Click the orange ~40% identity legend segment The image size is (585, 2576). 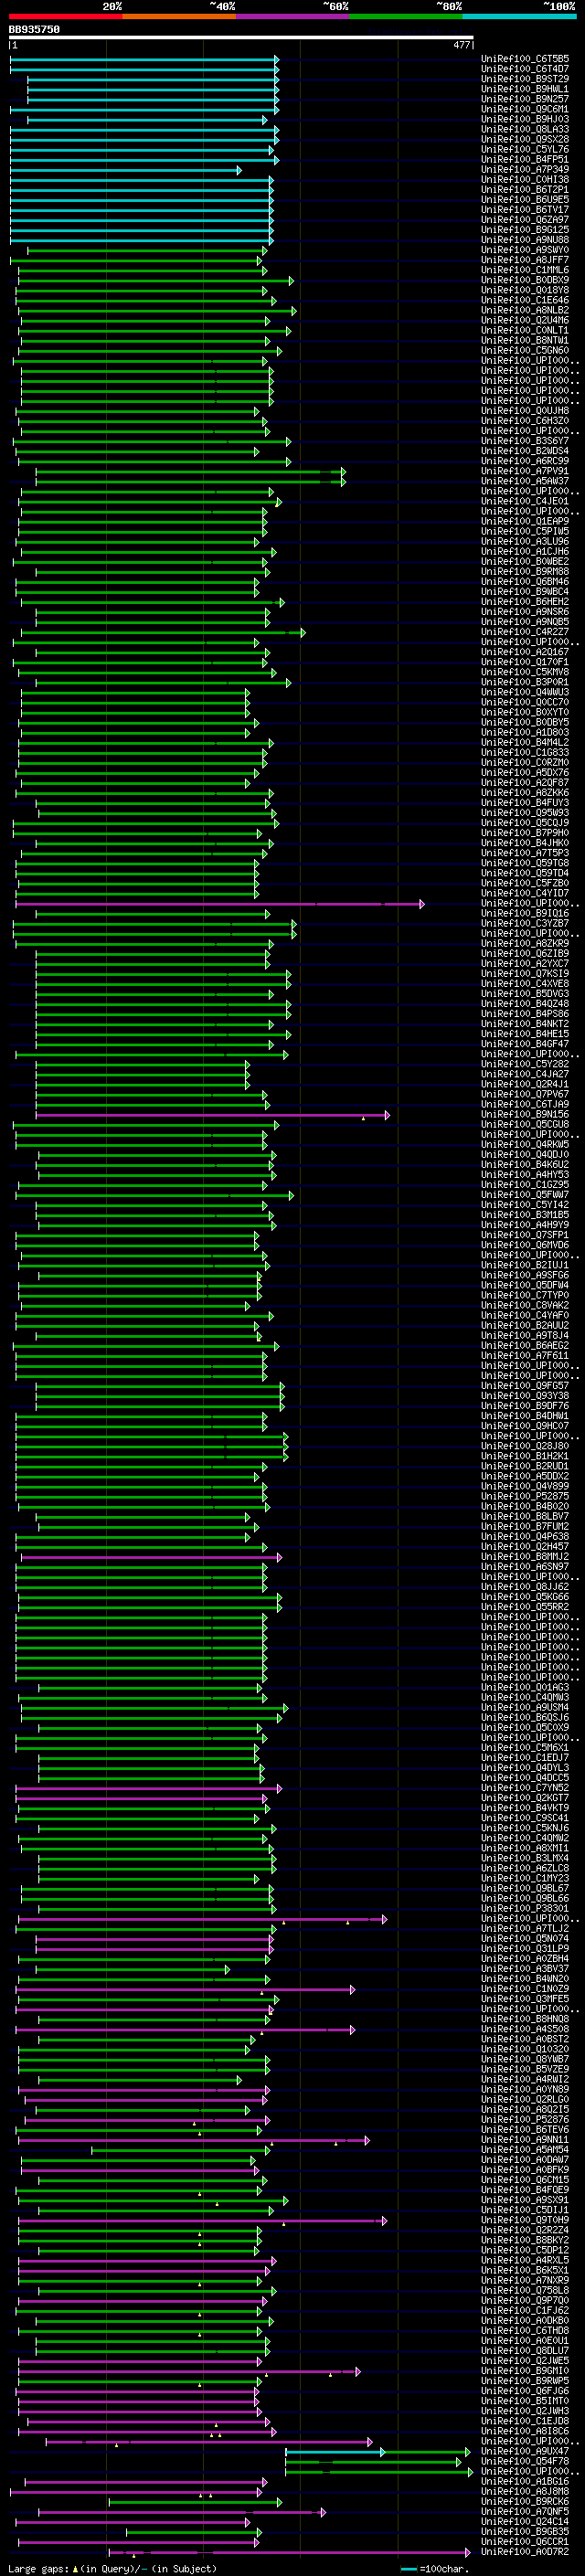click(179, 16)
